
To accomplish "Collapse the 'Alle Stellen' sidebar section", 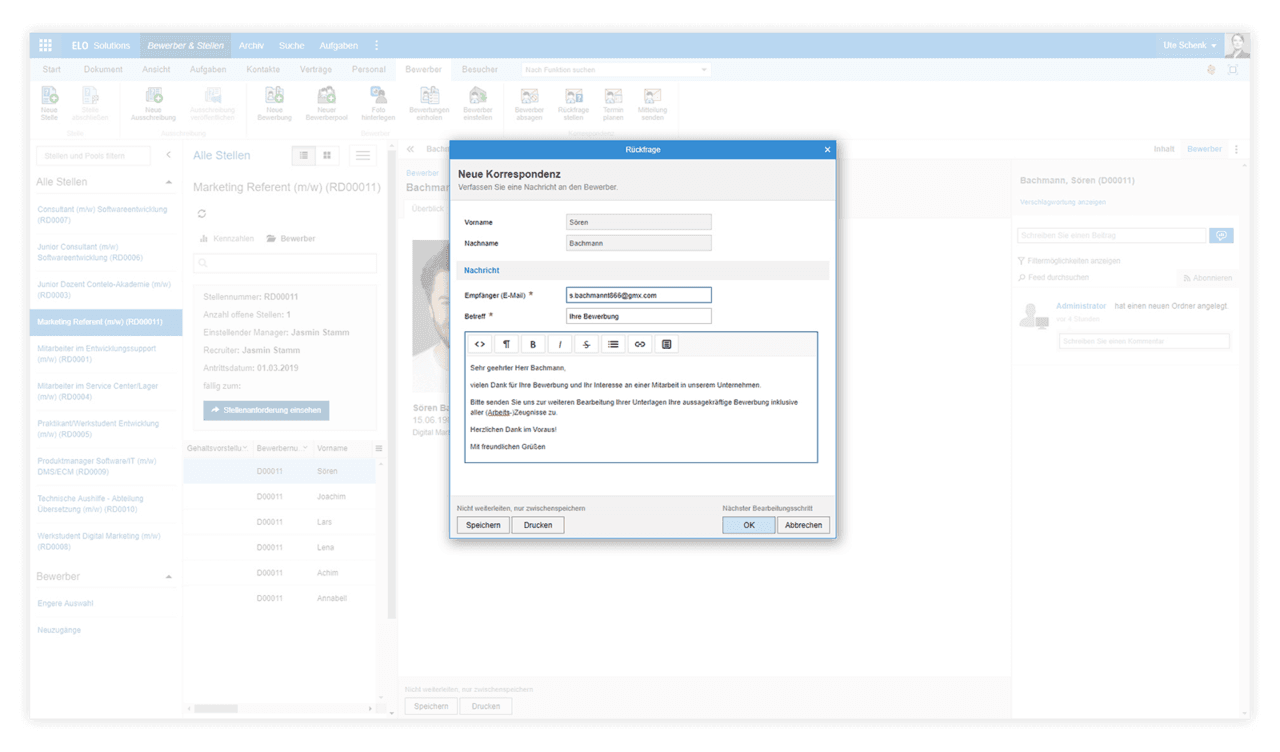I will 168,182.
